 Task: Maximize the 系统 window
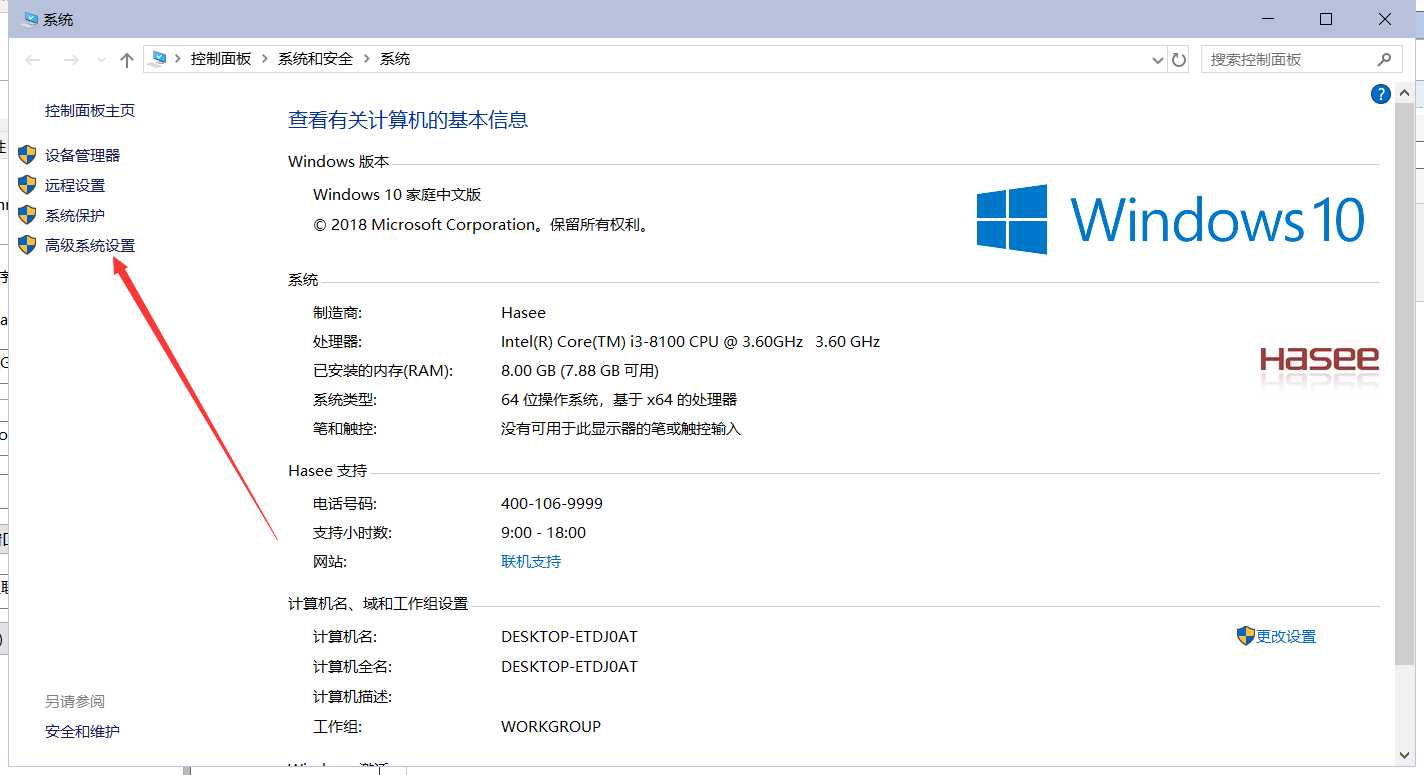click(1326, 19)
